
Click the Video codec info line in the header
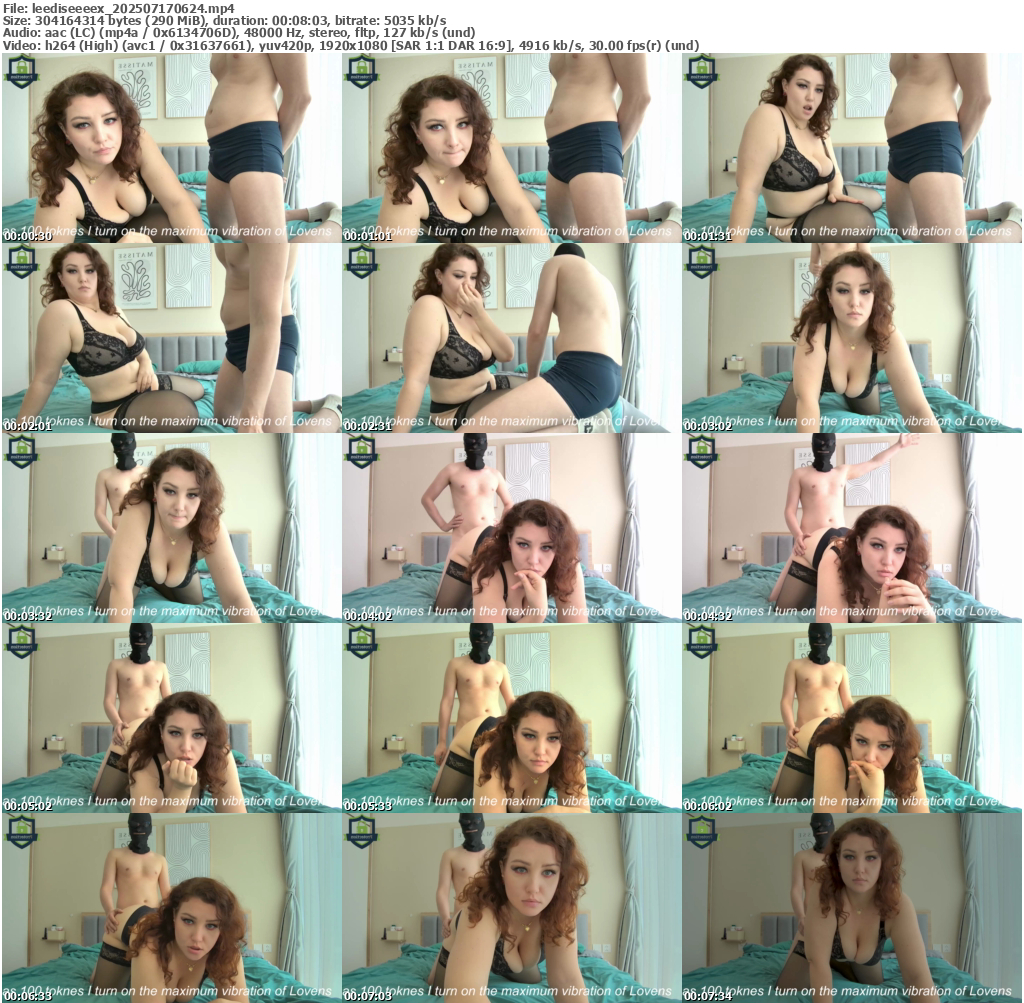[350, 45]
